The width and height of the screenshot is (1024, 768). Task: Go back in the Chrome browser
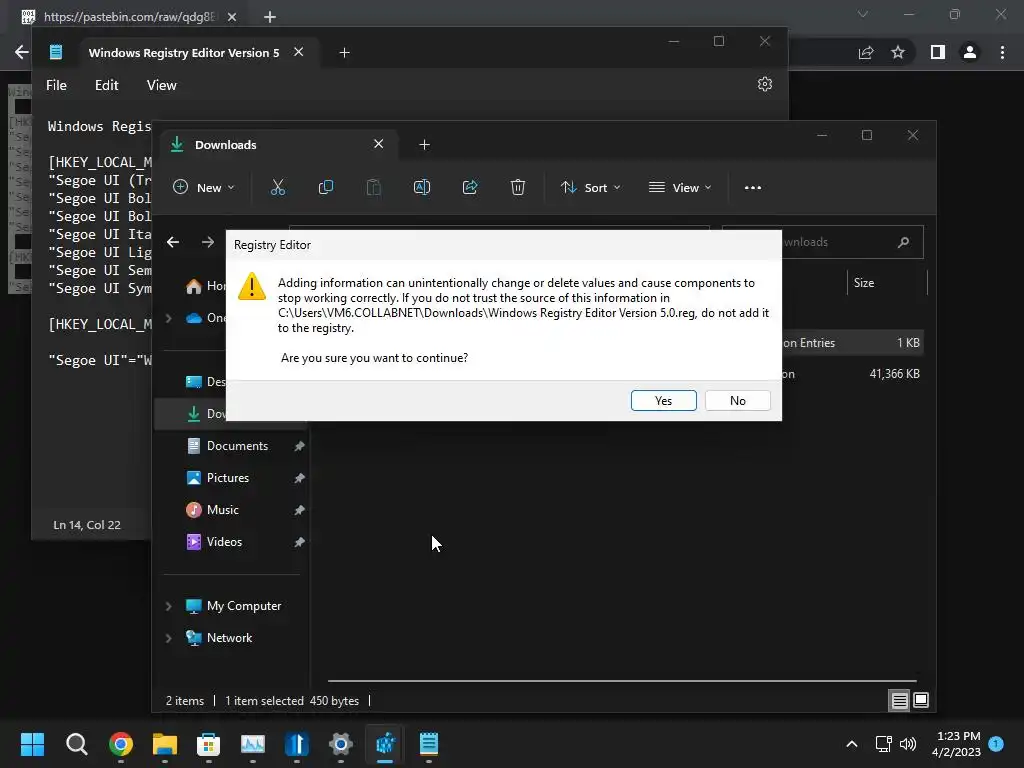click(21, 52)
